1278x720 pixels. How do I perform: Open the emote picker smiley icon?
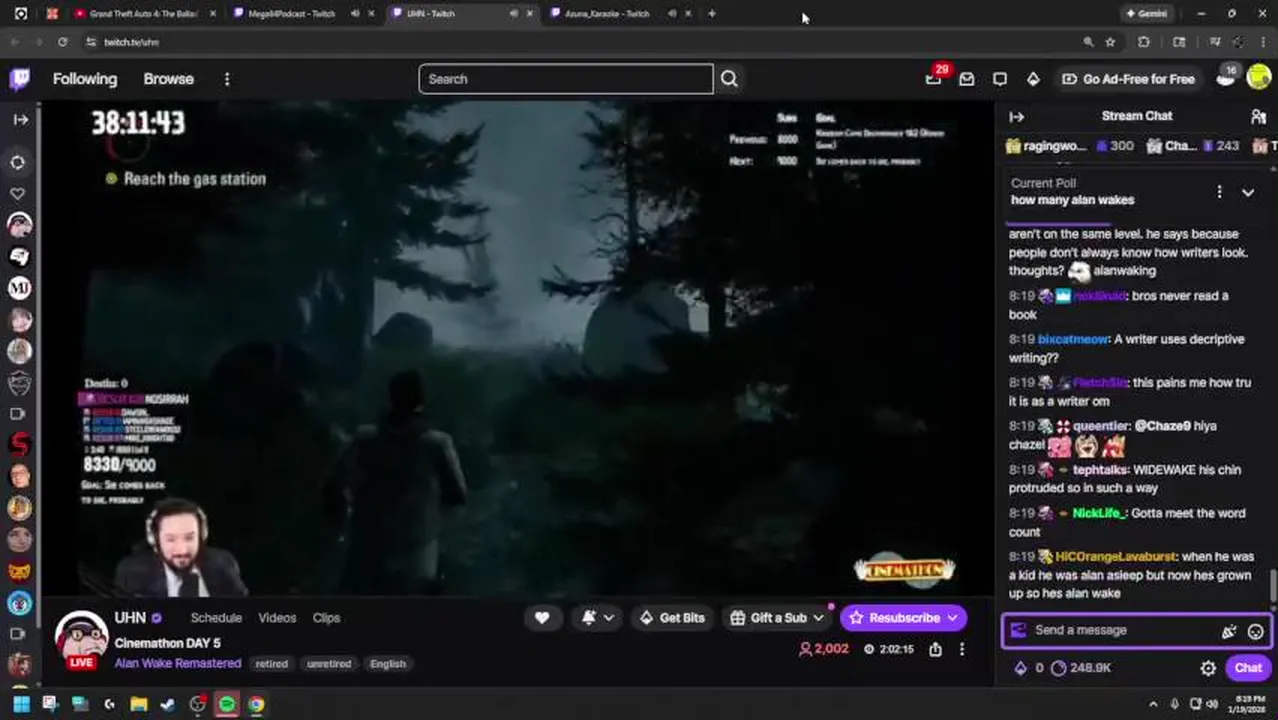[1255, 631]
